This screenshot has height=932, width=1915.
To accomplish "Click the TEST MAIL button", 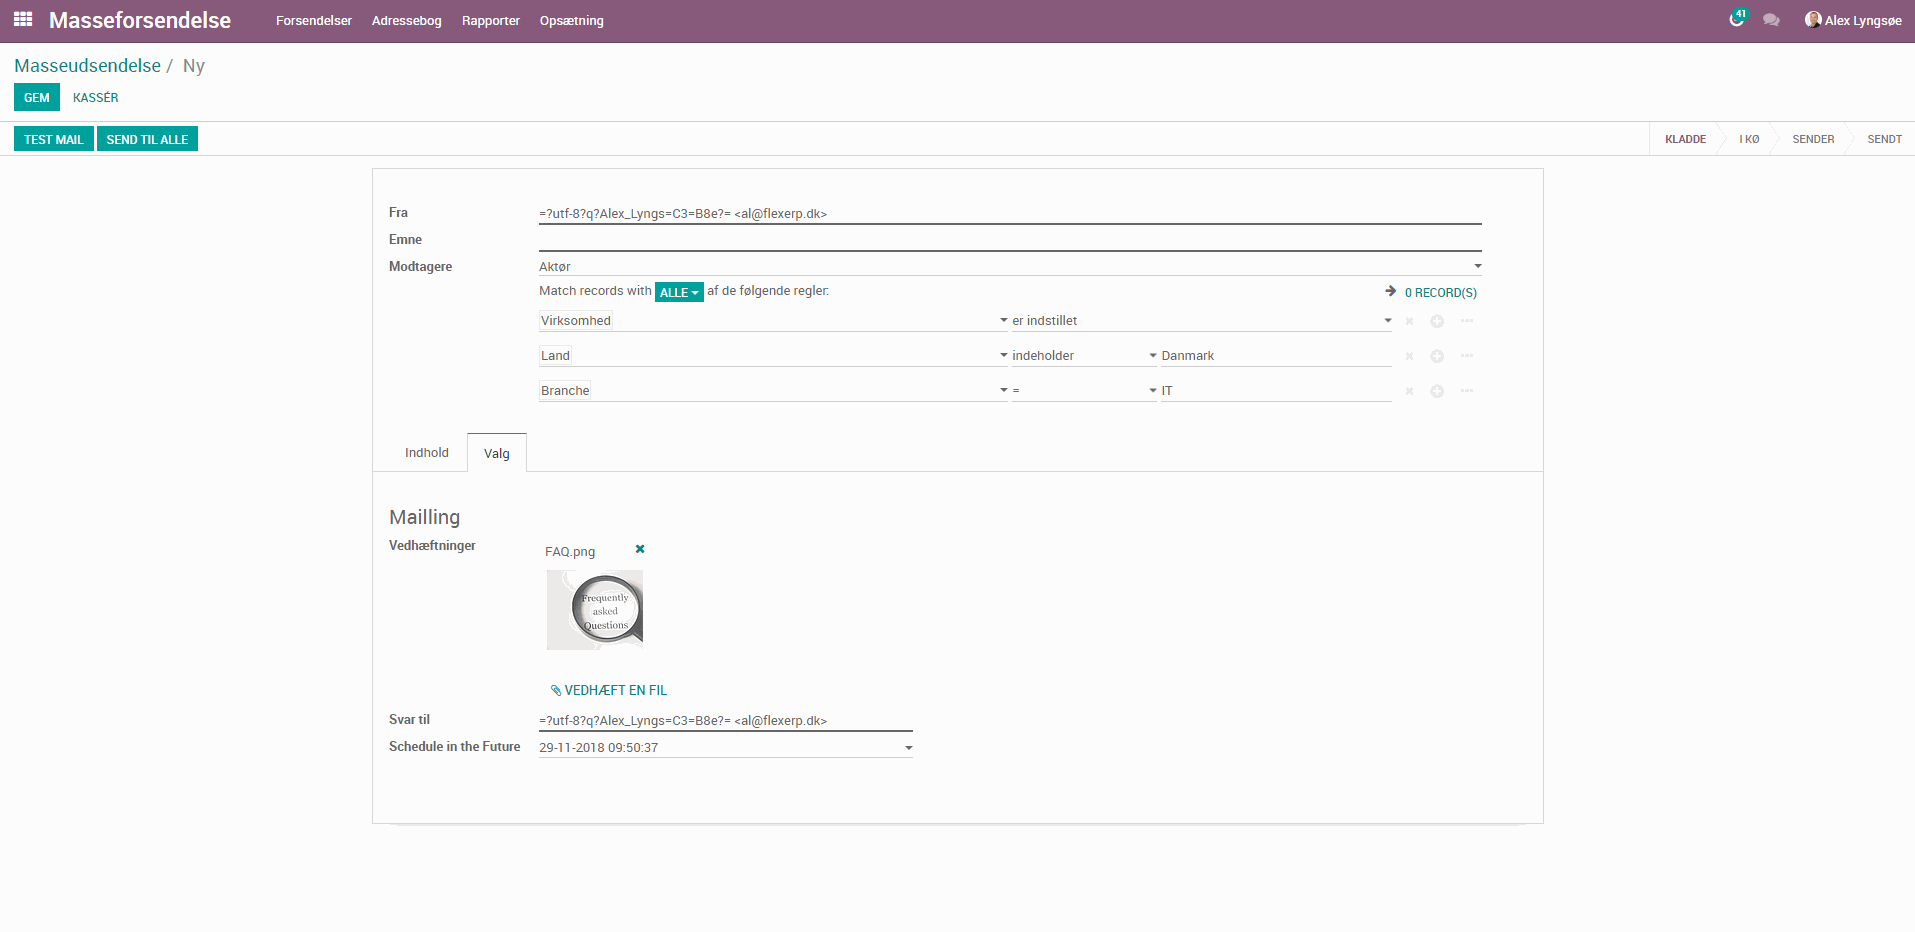I will (x=54, y=139).
